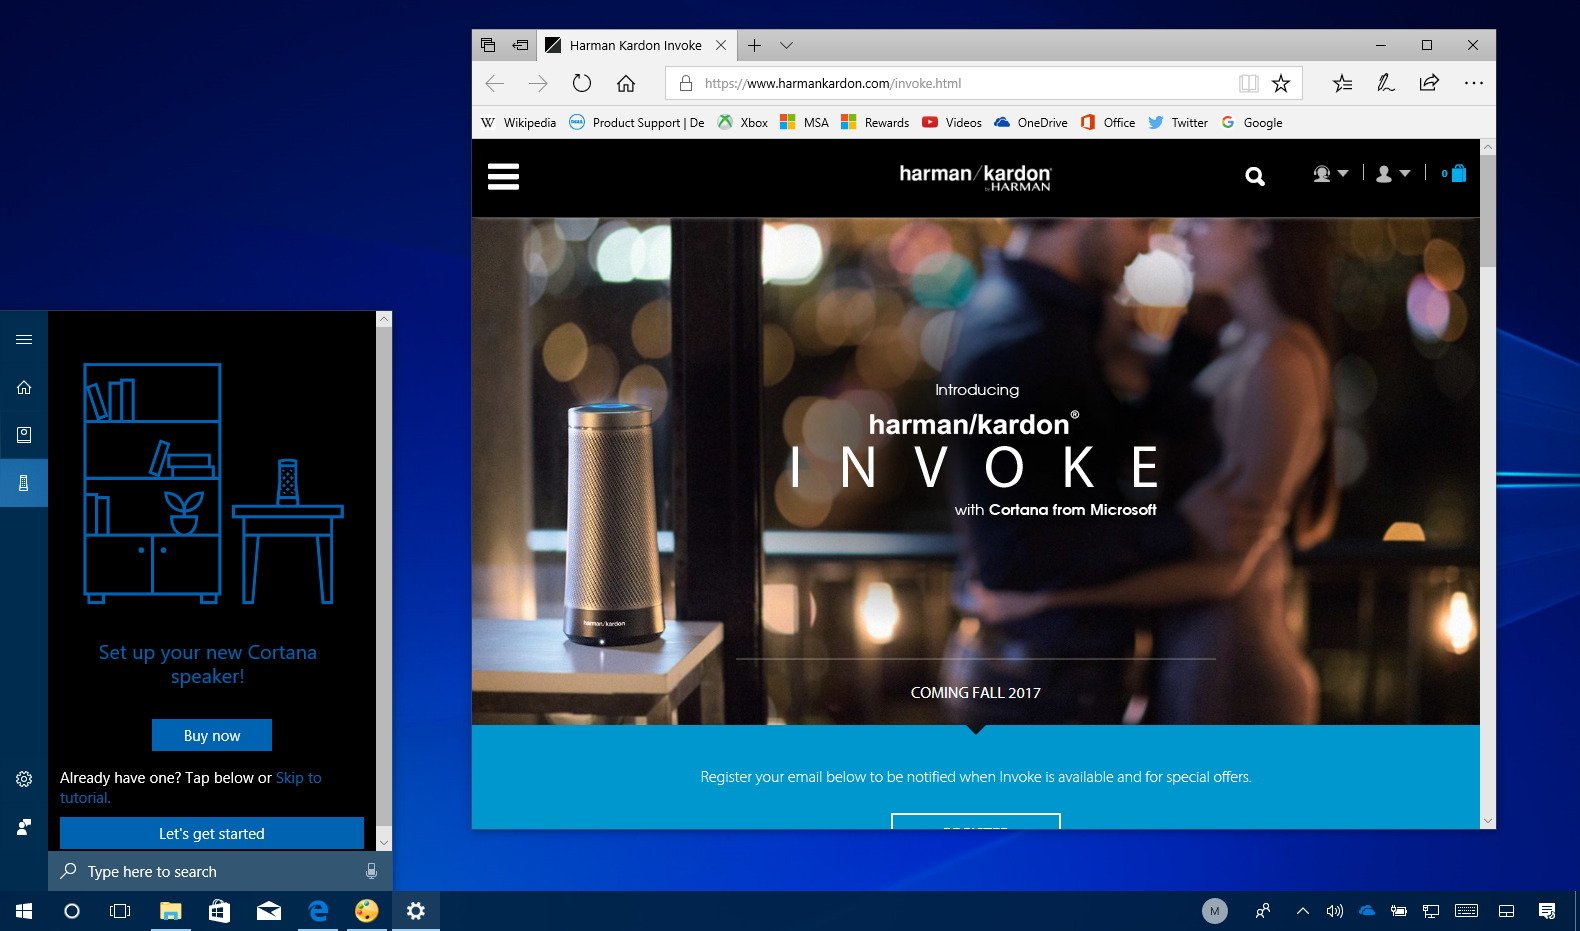Add page to favorites with star icon
This screenshot has width=1580, height=931.
[x=1281, y=84]
